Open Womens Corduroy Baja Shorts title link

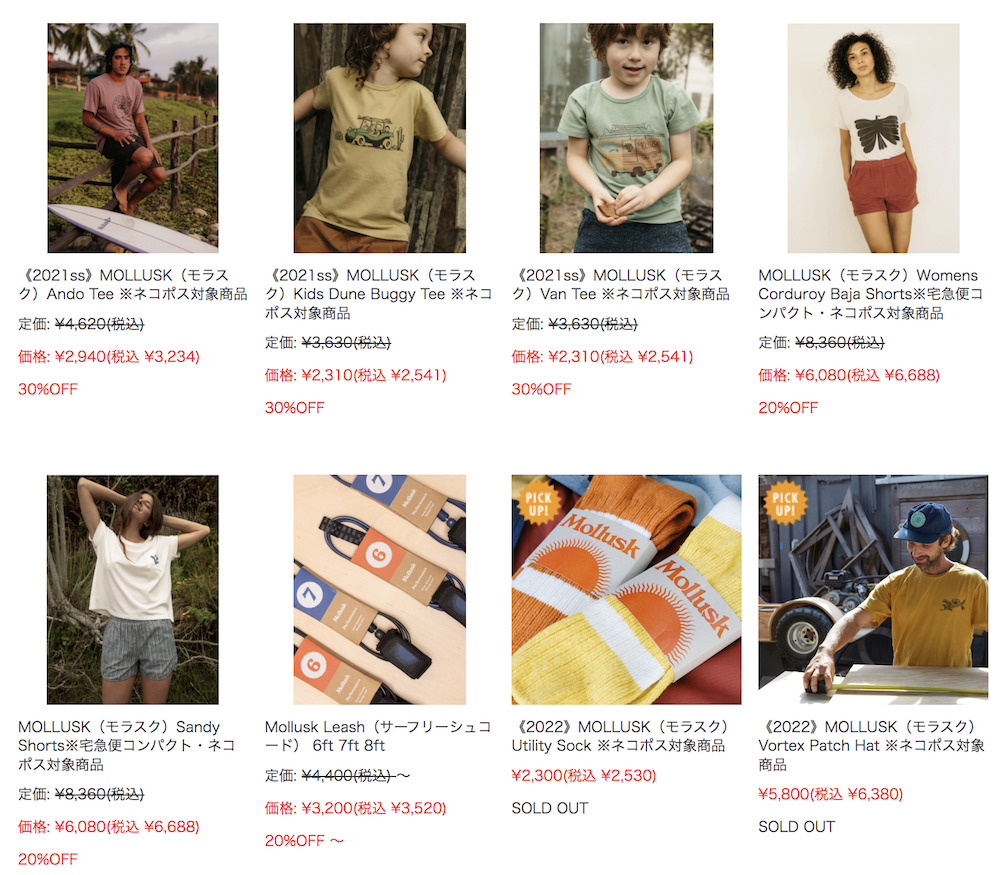871,294
